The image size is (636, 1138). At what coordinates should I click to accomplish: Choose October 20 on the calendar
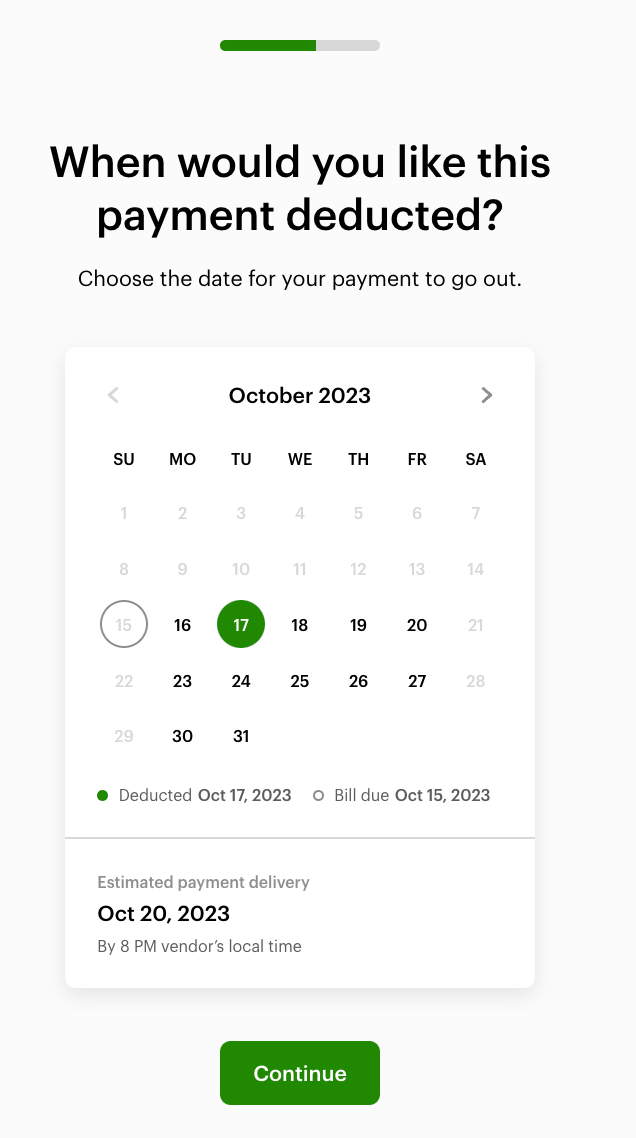[x=417, y=624]
